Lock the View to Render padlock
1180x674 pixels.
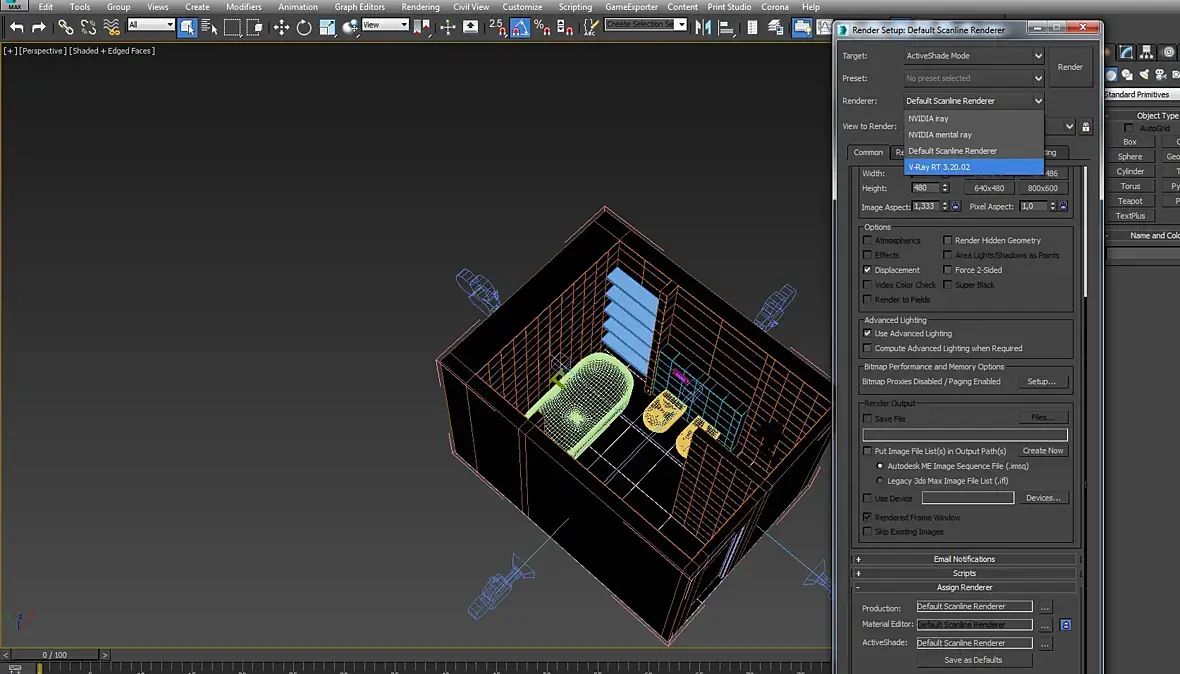point(1086,127)
